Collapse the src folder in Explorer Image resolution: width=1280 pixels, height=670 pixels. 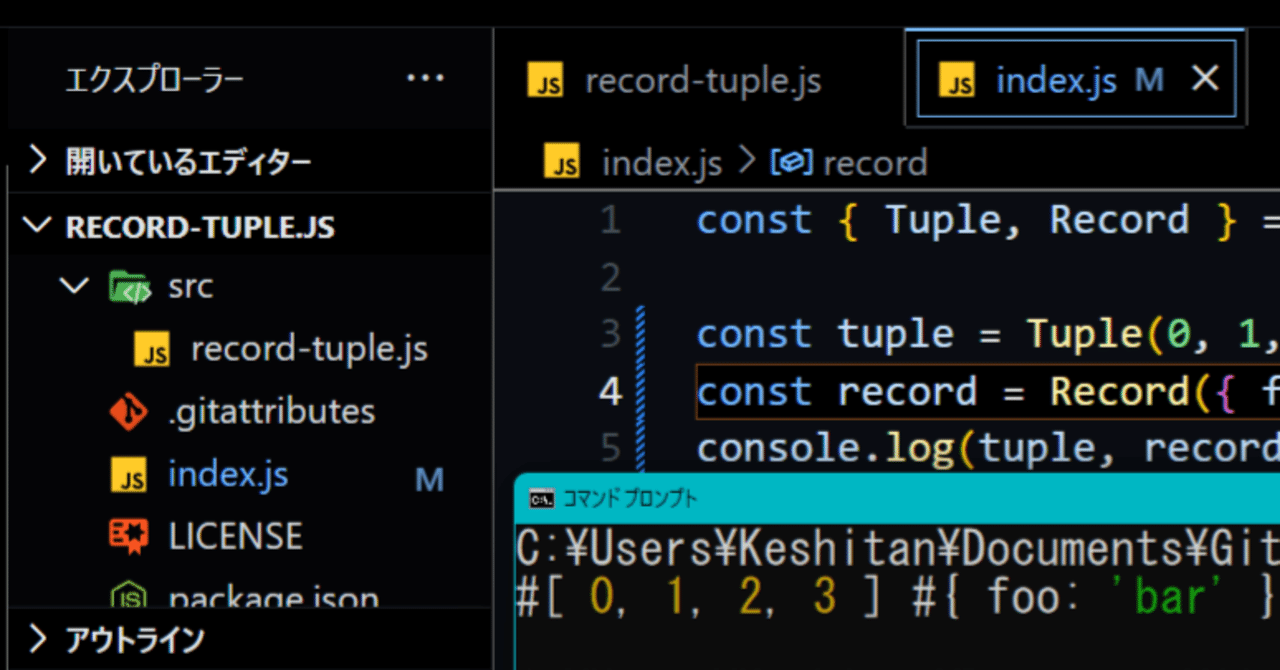pyautogui.click(x=72, y=286)
